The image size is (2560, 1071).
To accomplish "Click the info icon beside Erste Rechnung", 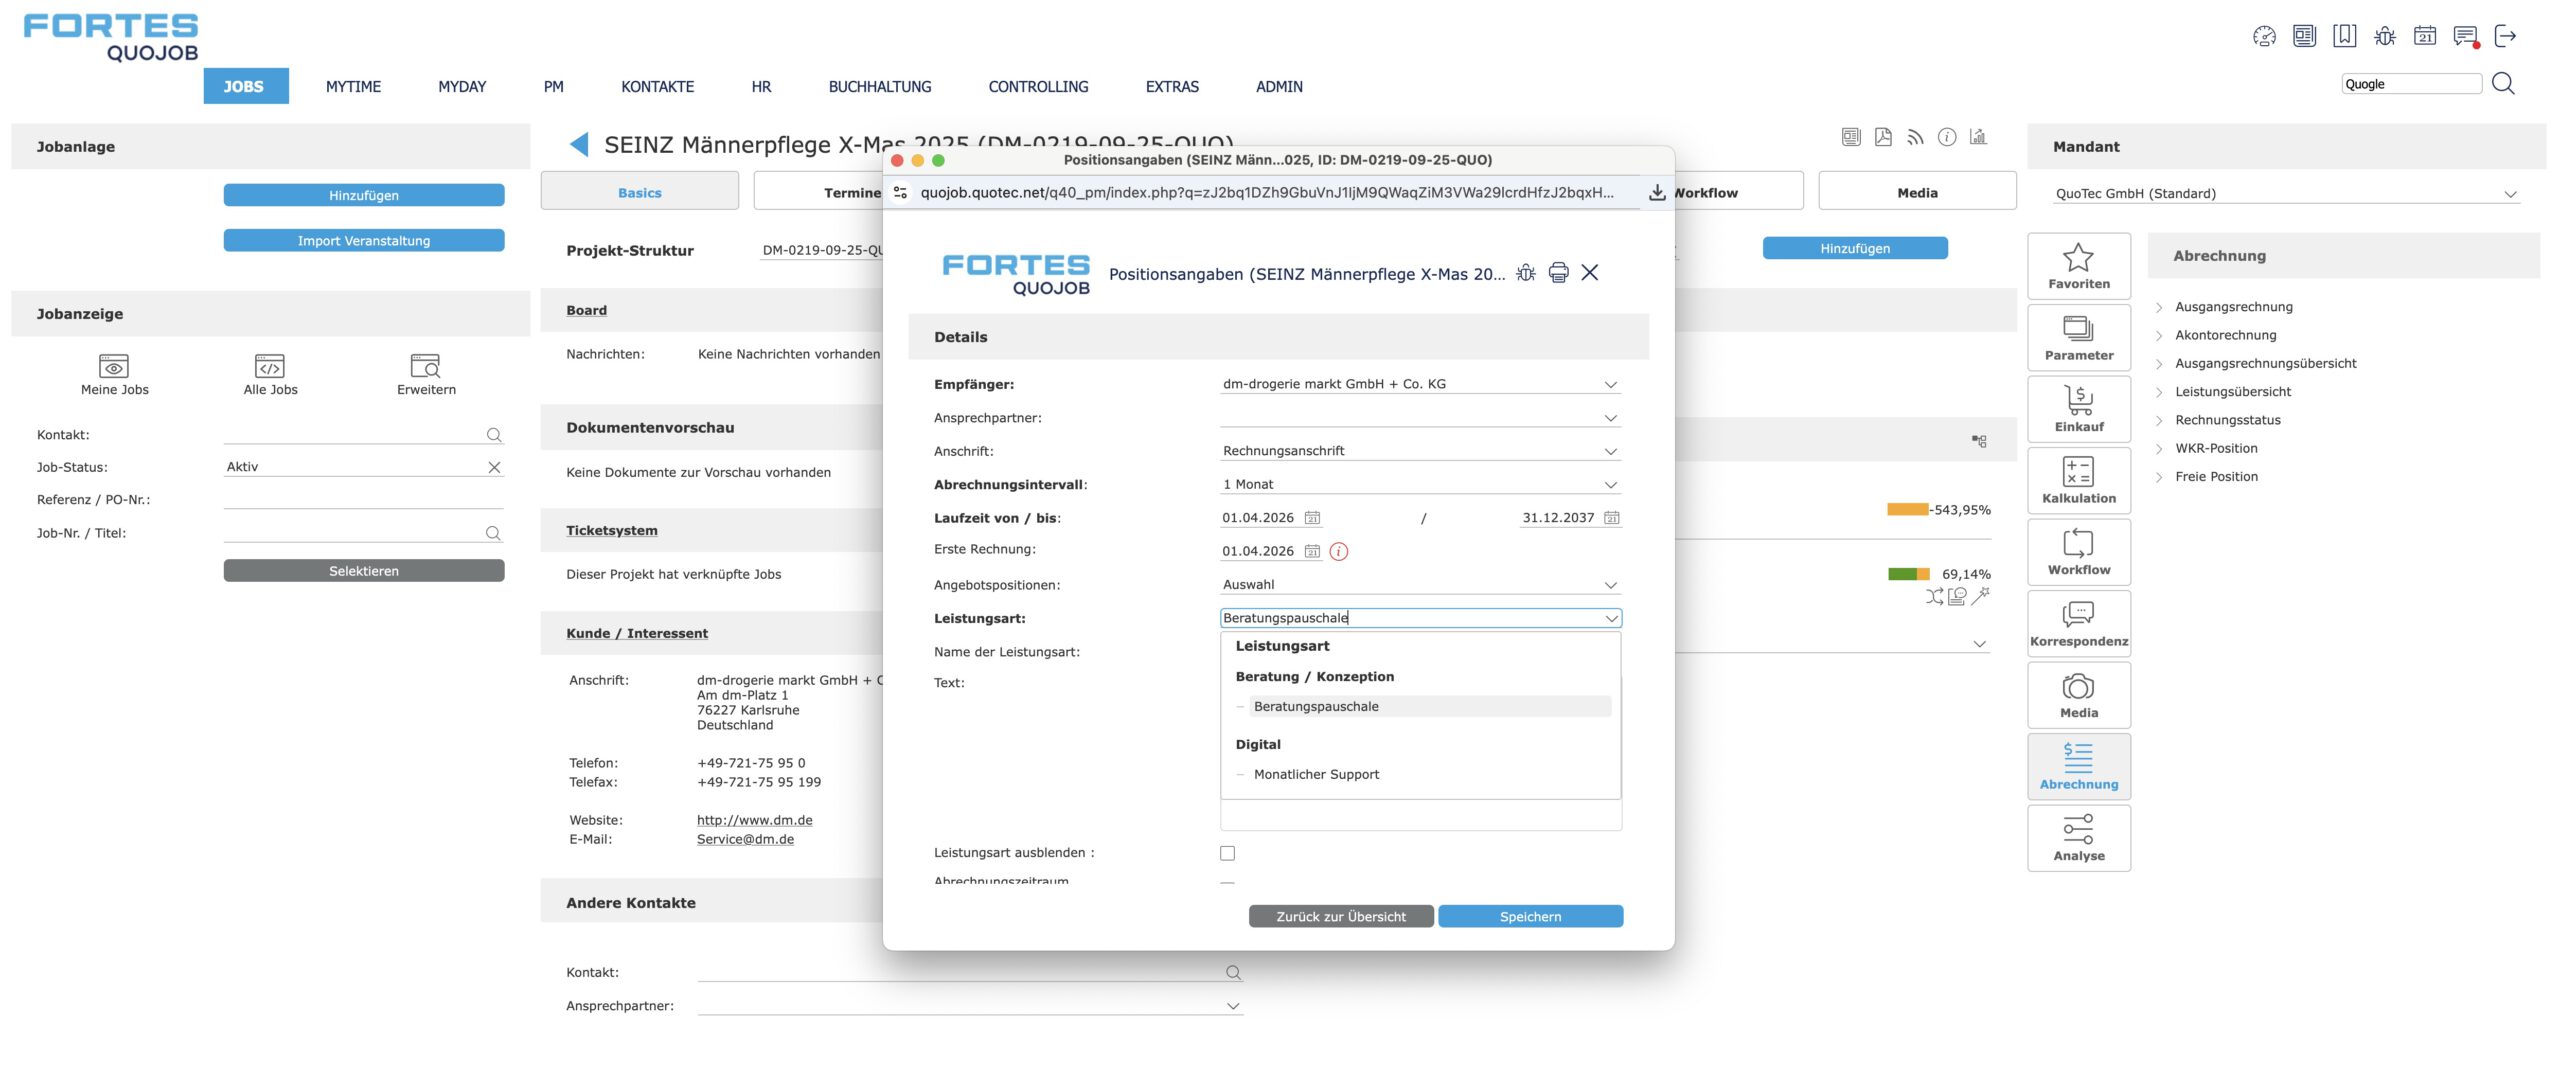I will pyautogui.click(x=1339, y=551).
